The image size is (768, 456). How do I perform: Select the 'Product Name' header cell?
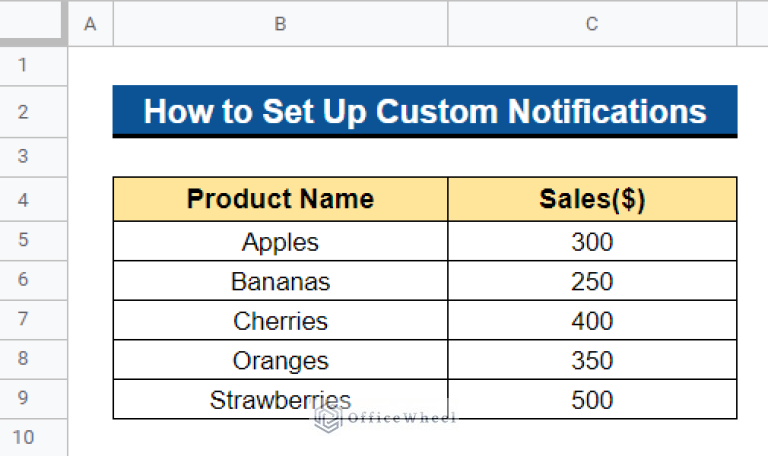click(x=280, y=199)
